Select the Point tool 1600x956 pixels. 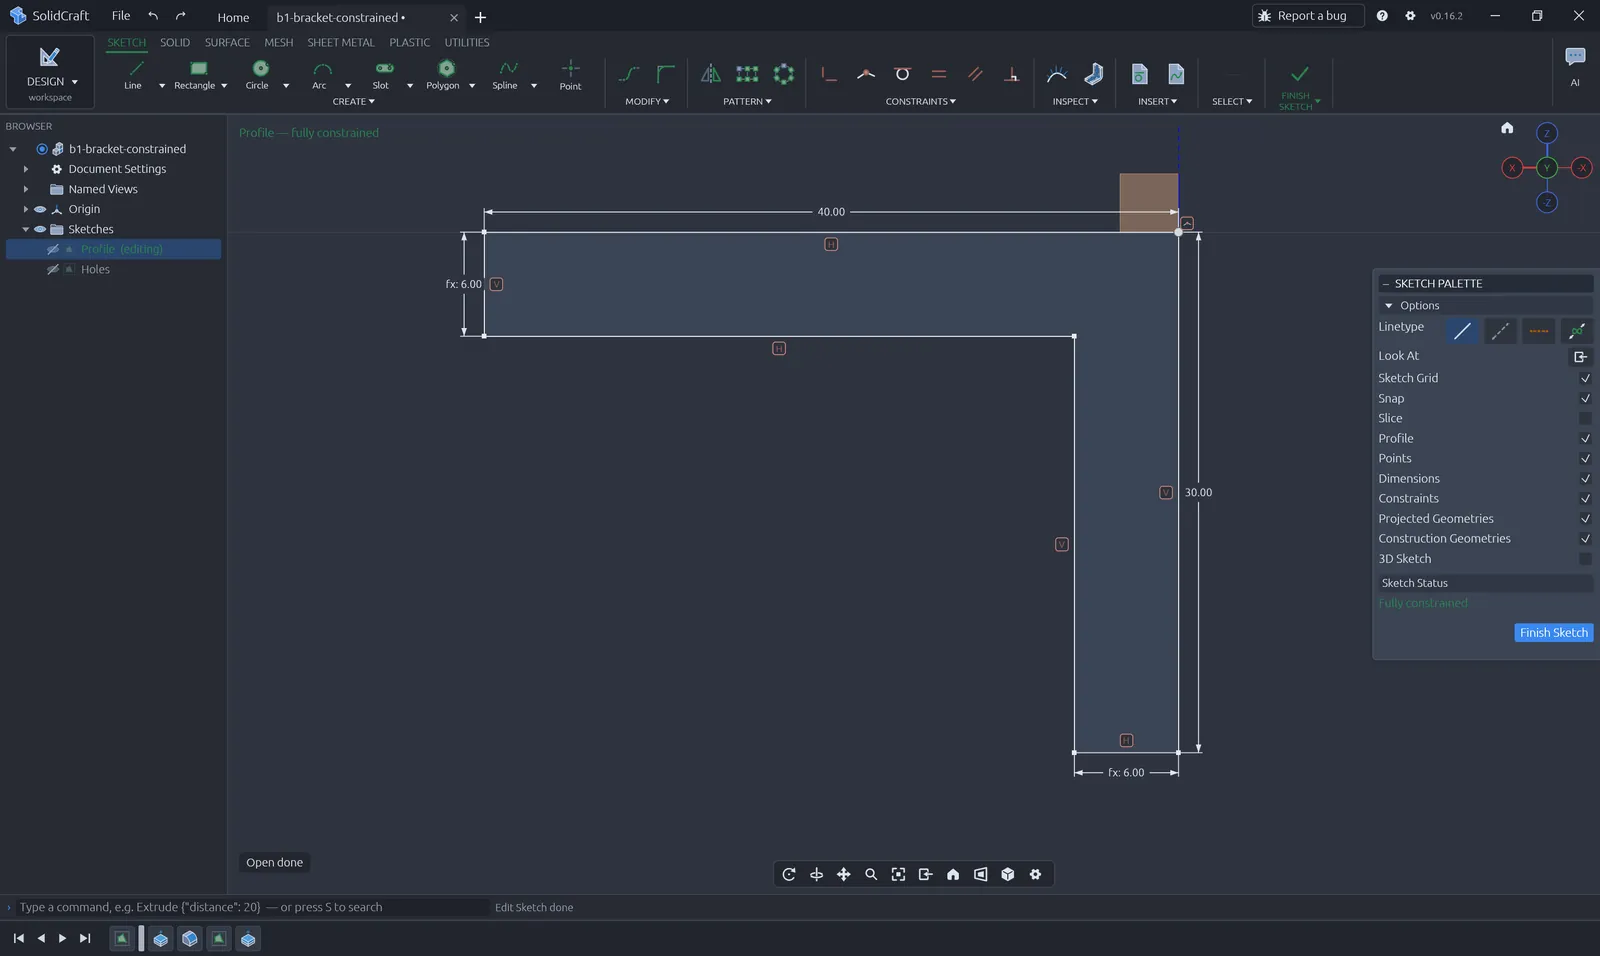[570, 74]
